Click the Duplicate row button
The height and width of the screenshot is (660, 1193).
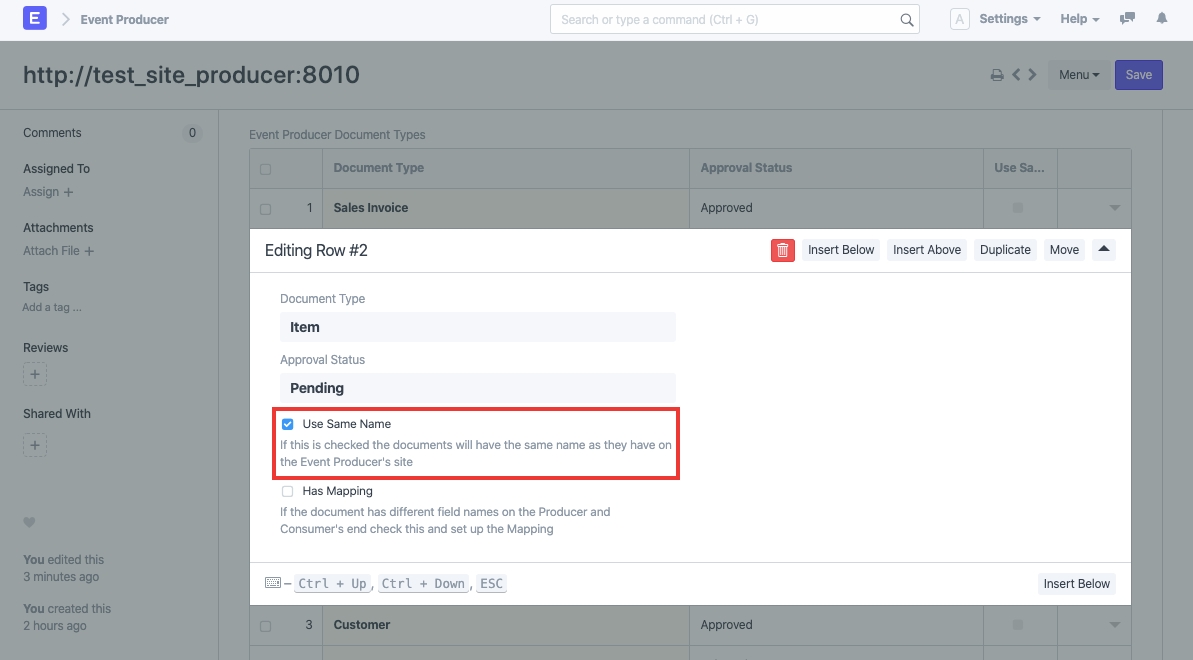coord(1005,250)
